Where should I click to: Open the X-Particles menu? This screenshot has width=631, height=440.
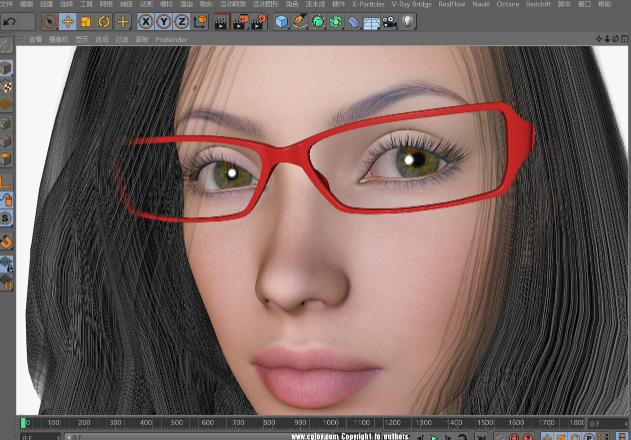(368, 4)
